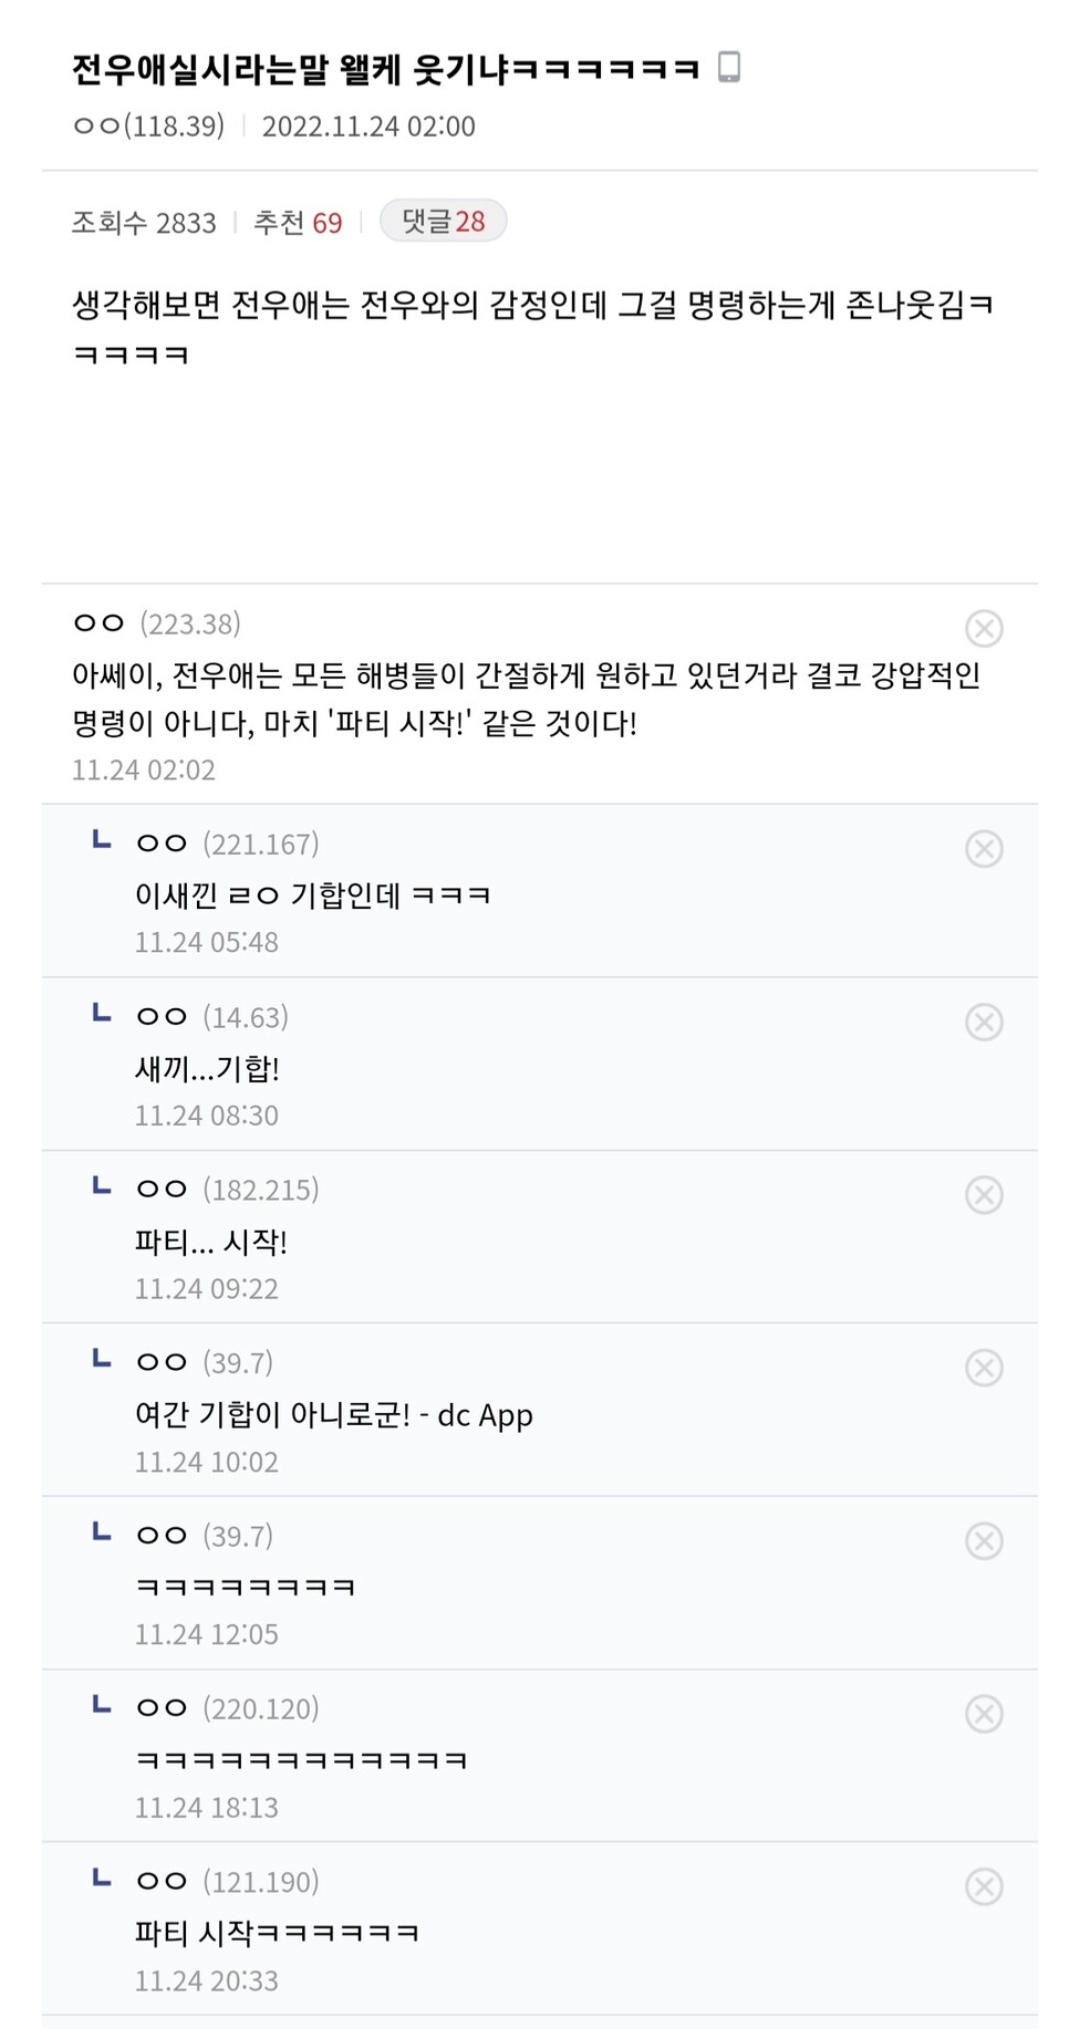Click reply author ㅇㅇ (221.167)

pyautogui.click(x=227, y=844)
